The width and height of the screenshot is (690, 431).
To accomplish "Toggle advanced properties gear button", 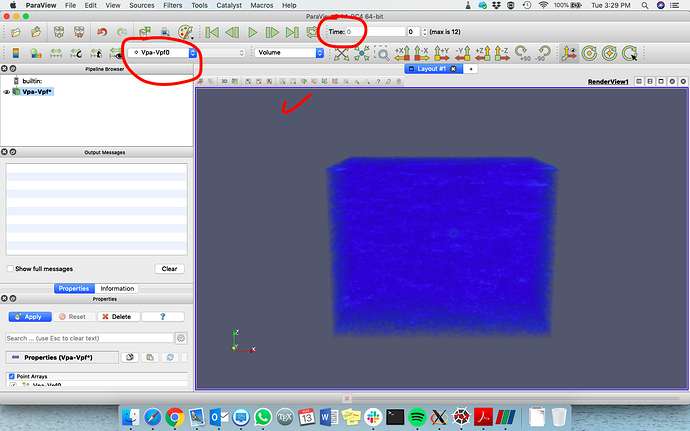I will pyautogui.click(x=181, y=338).
